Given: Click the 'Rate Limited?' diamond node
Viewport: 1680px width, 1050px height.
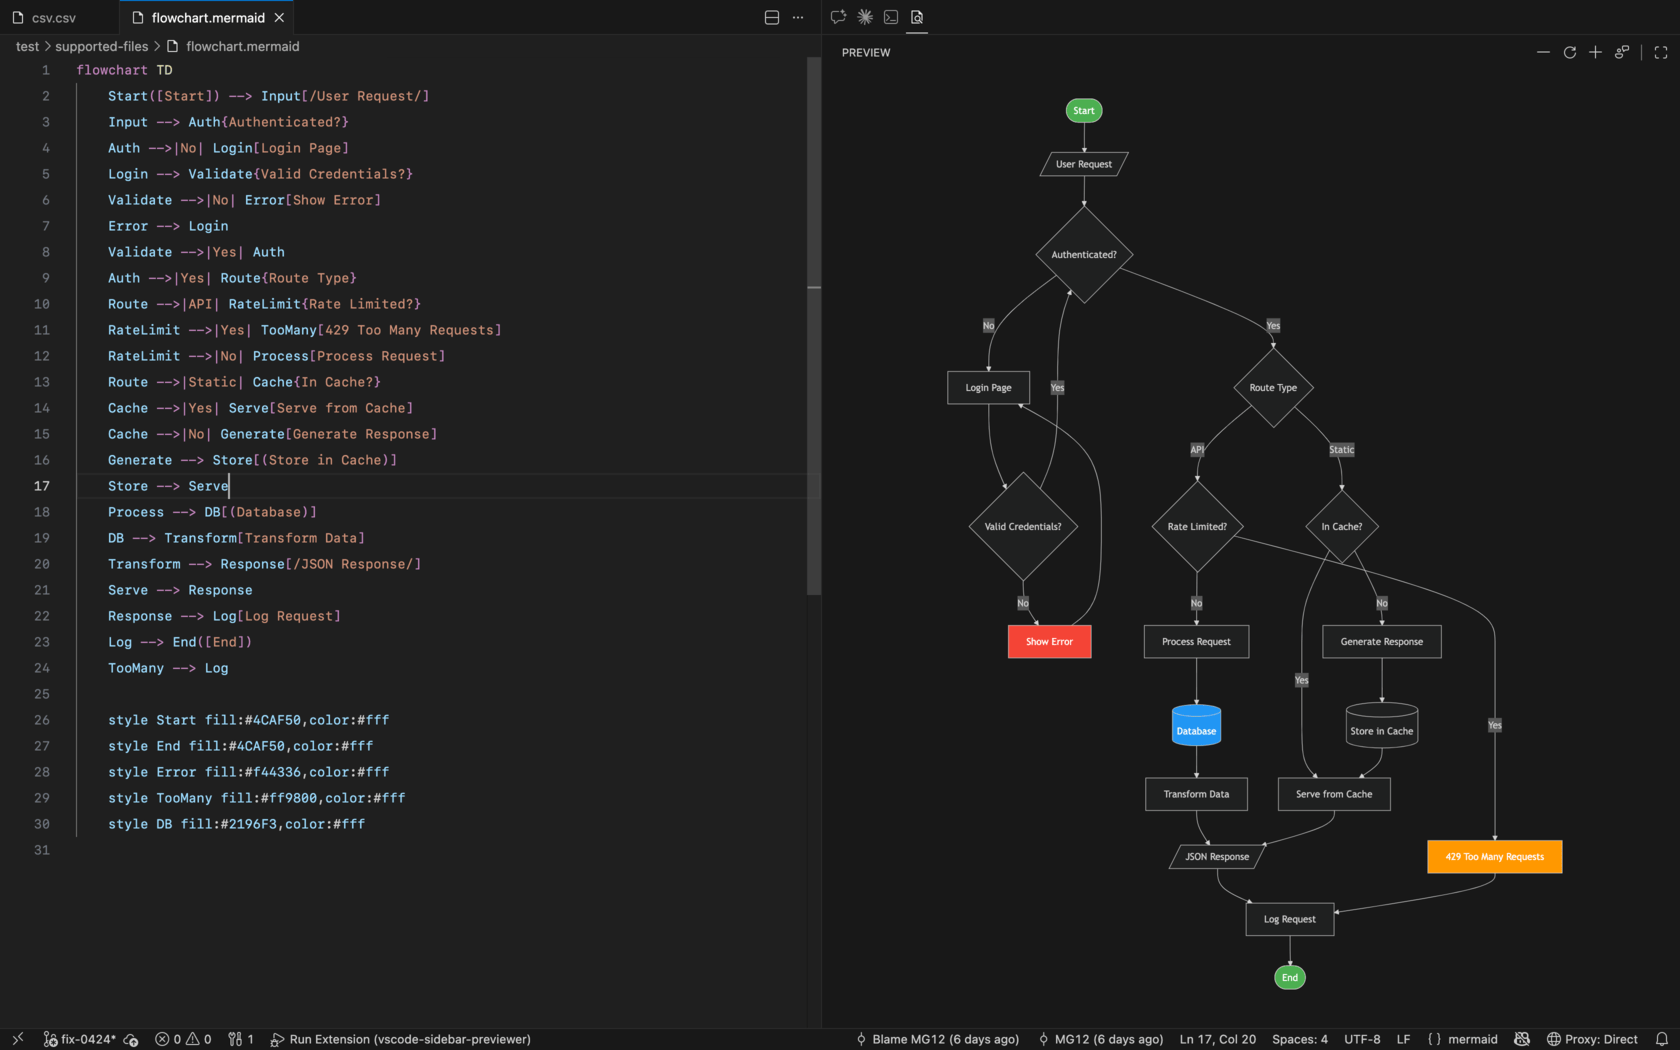Looking at the screenshot, I should 1197,527.
